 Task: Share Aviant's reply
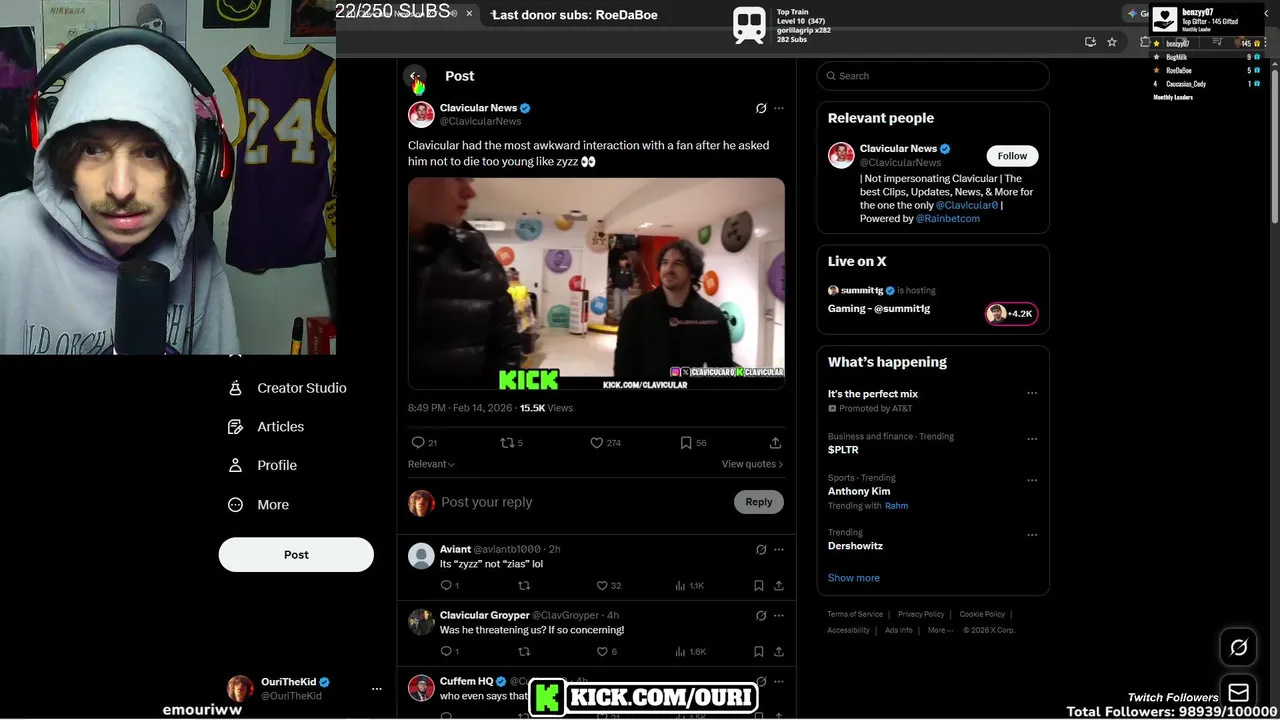pyautogui.click(x=779, y=586)
